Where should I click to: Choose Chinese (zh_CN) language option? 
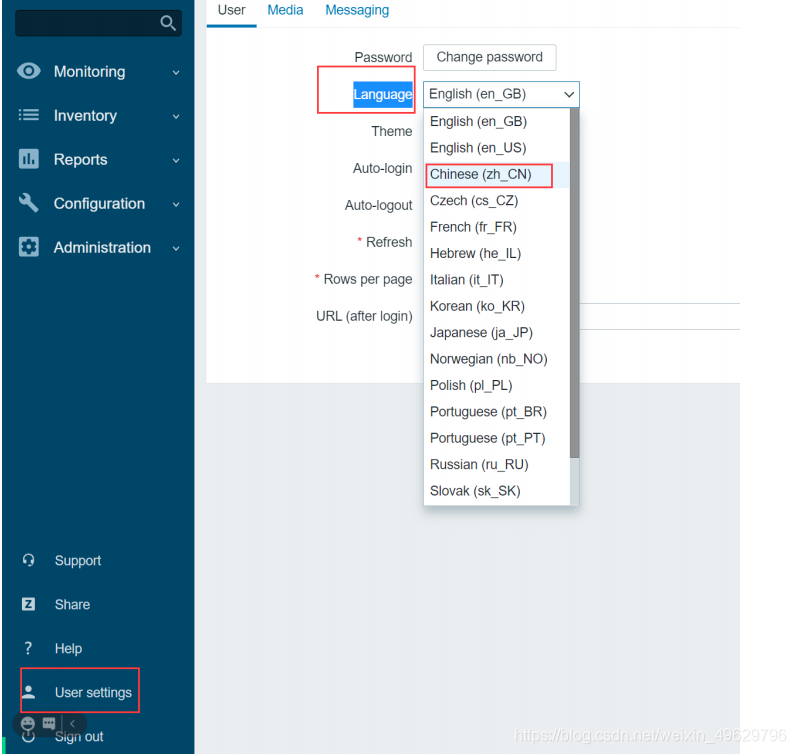(496, 175)
